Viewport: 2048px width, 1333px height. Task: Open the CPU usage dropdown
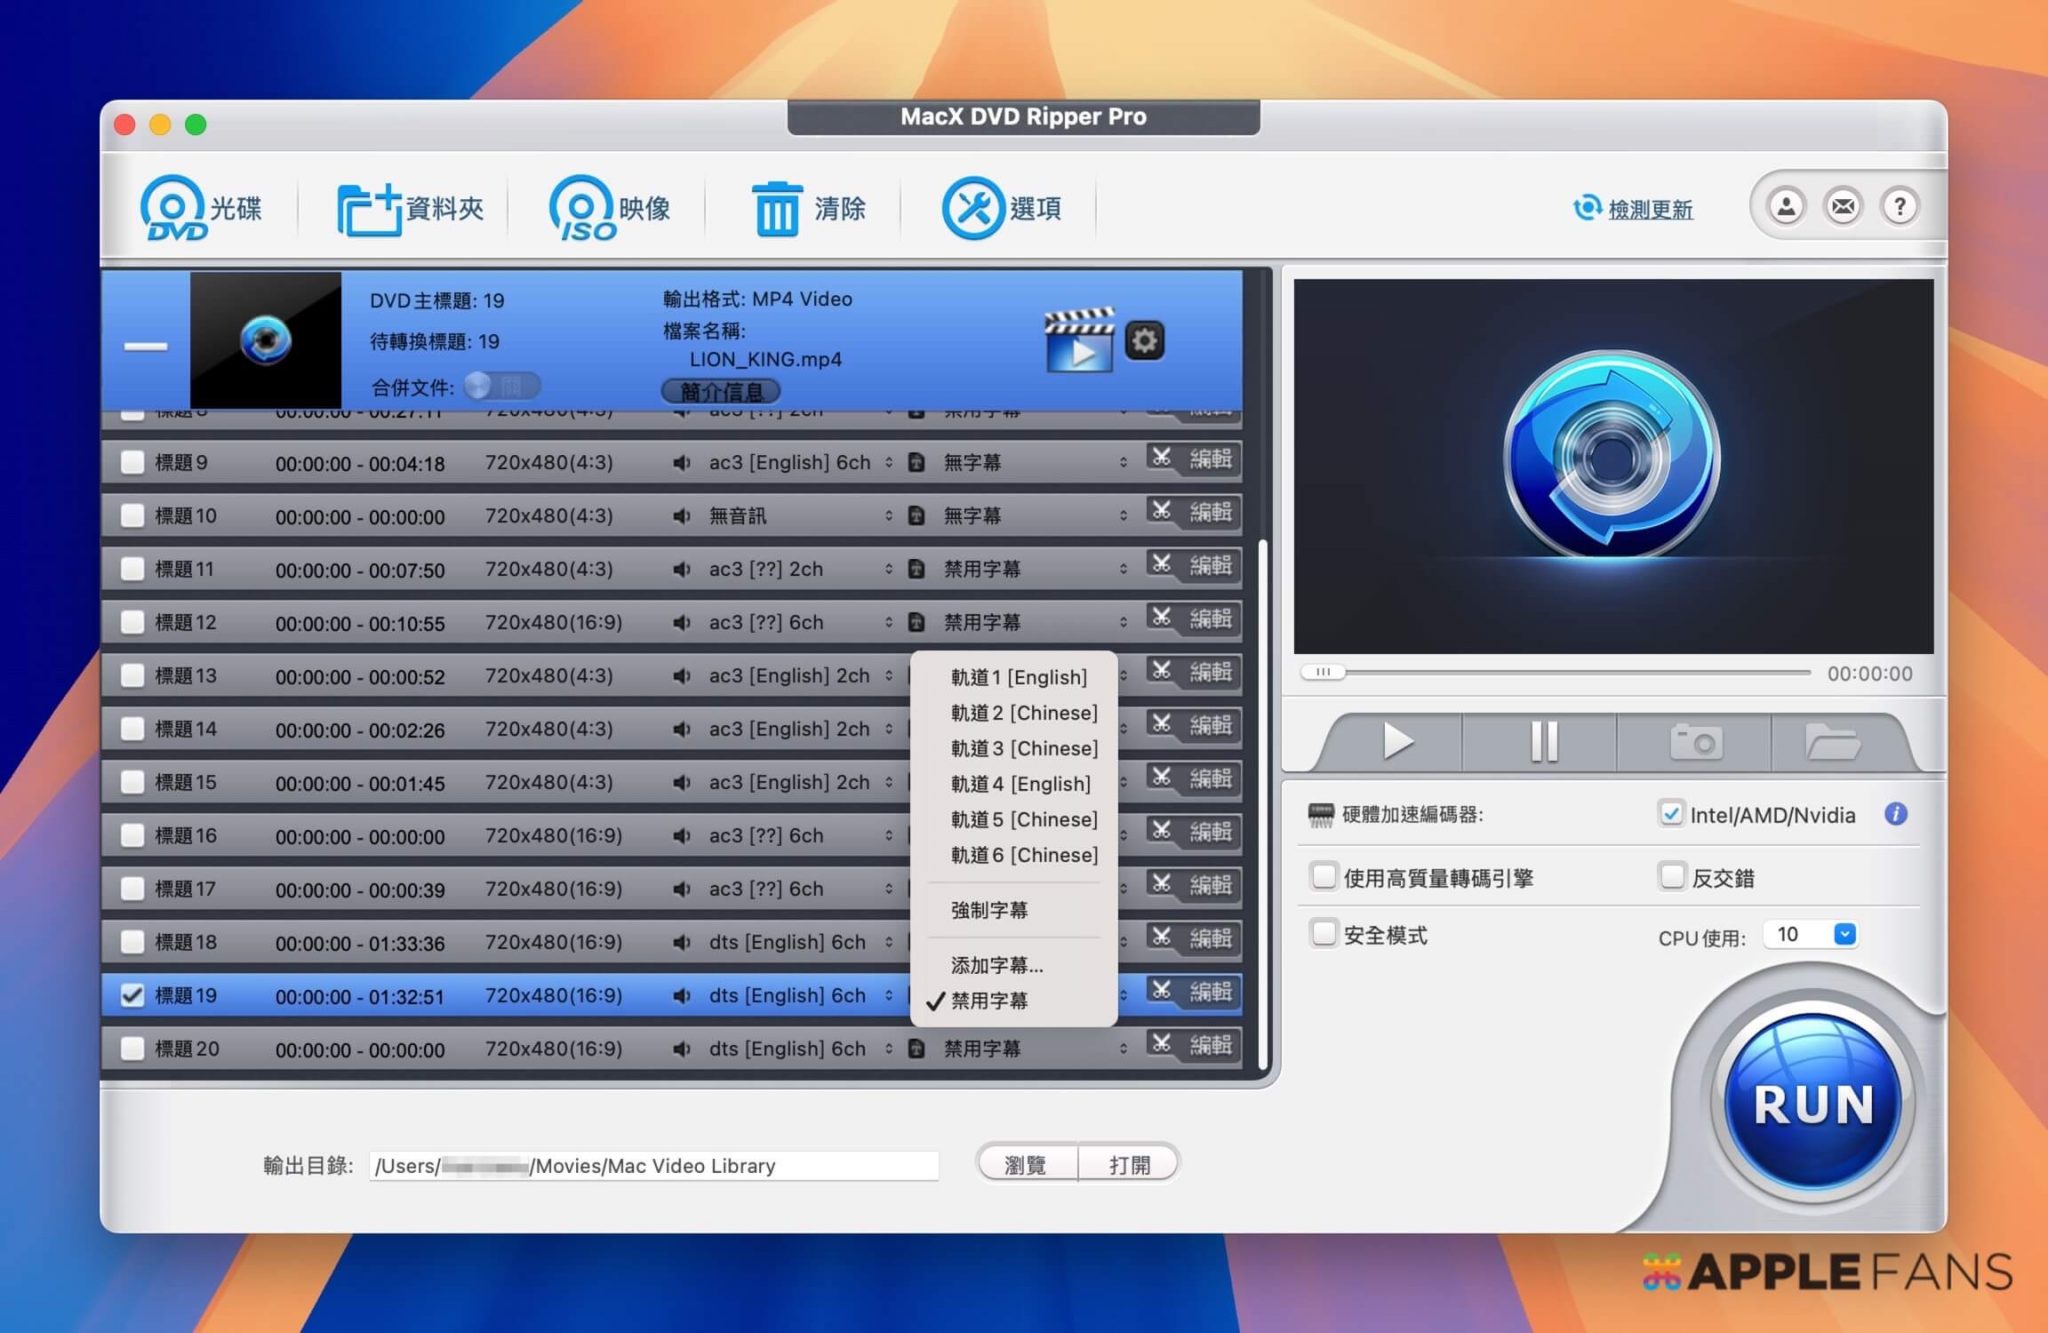[x=1845, y=934]
